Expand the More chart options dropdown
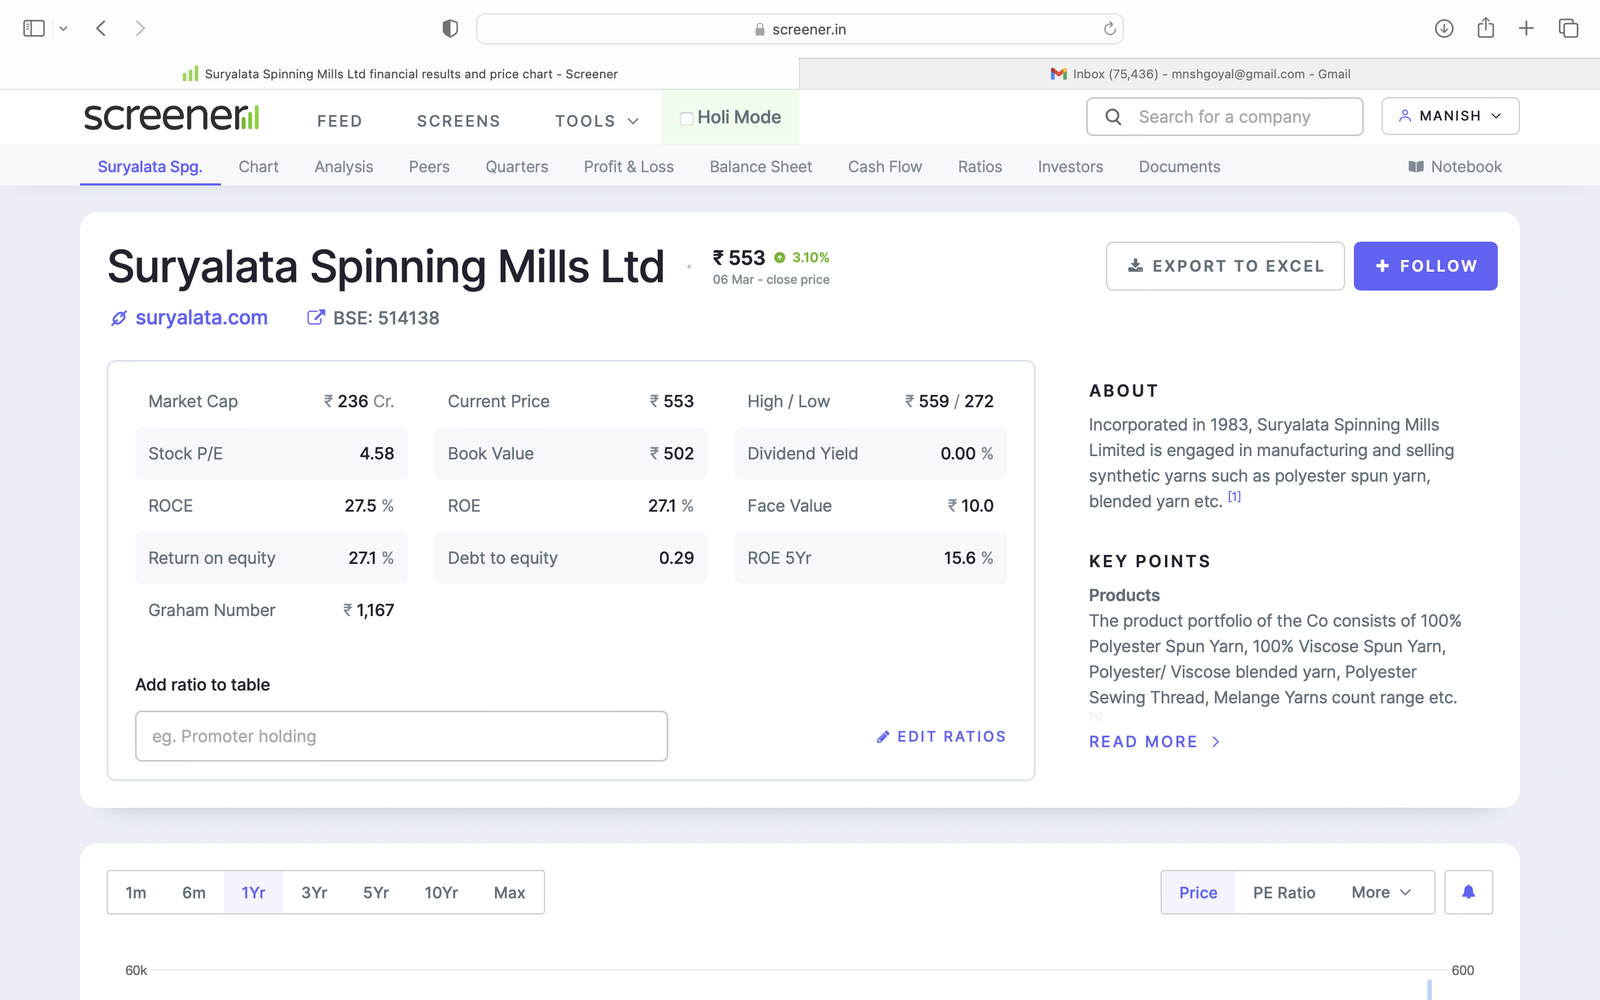Image resolution: width=1600 pixels, height=1000 pixels. click(1381, 892)
